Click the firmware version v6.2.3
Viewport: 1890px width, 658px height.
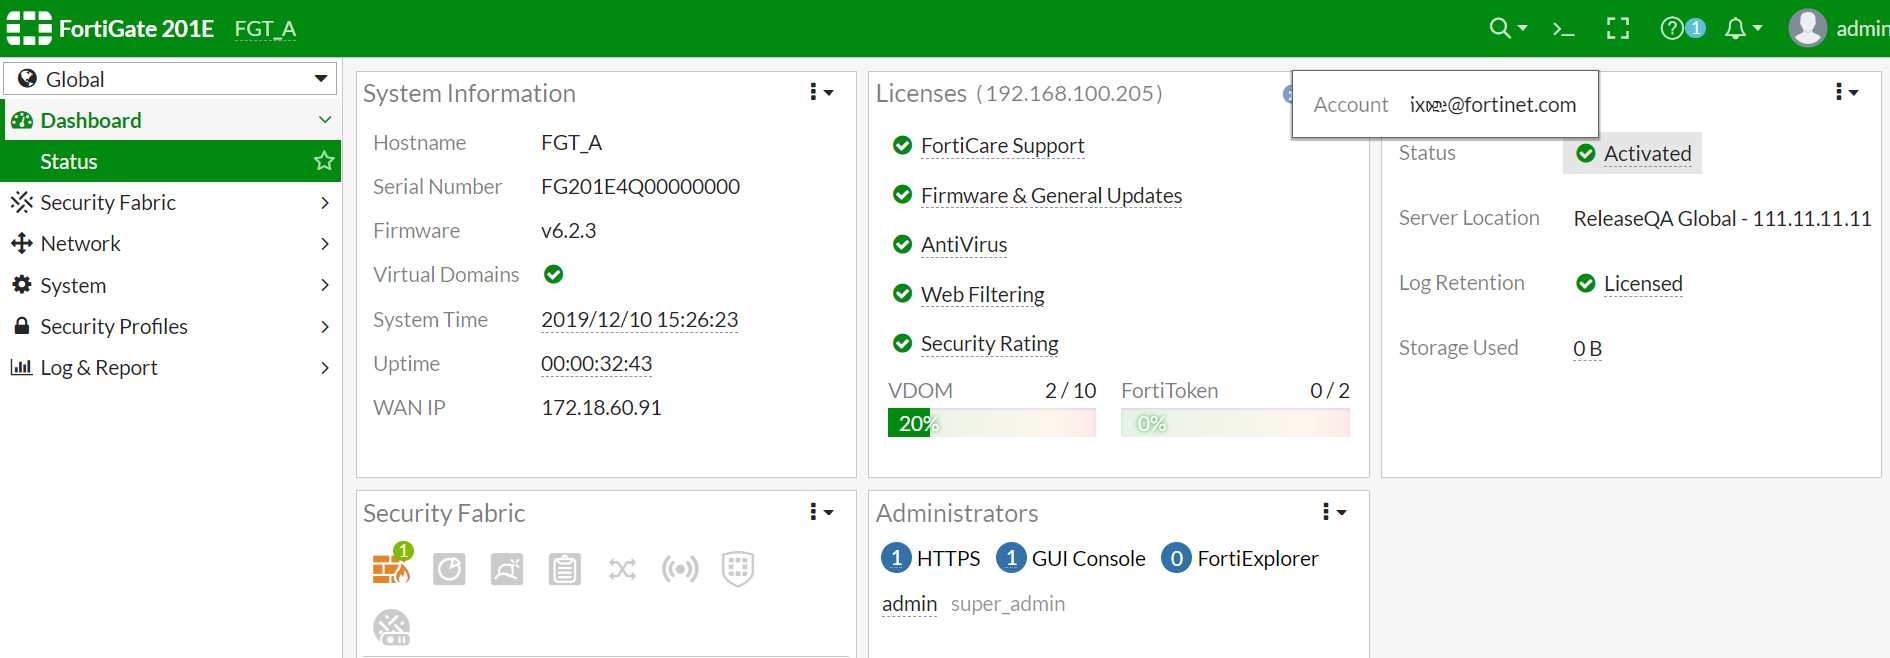pyautogui.click(x=568, y=231)
